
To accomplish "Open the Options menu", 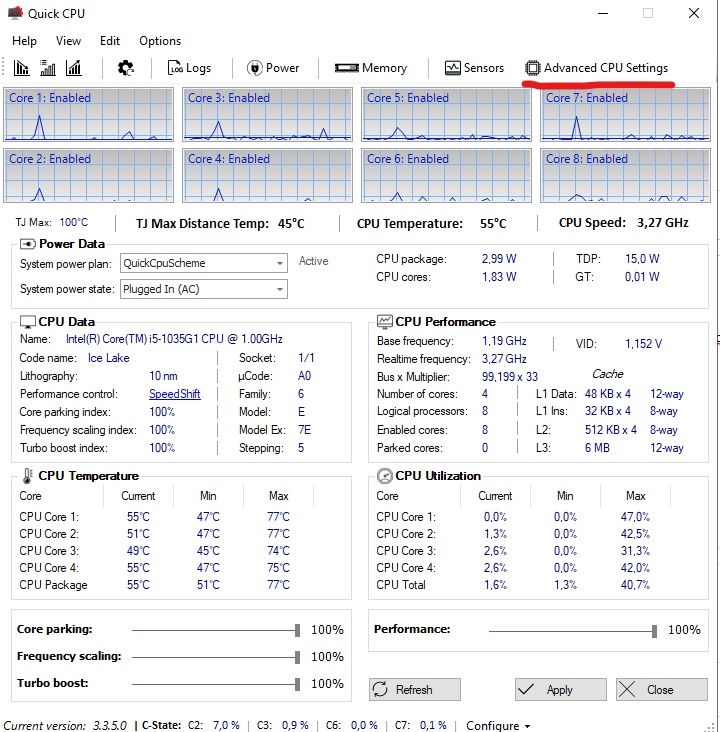I will (x=160, y=41).
